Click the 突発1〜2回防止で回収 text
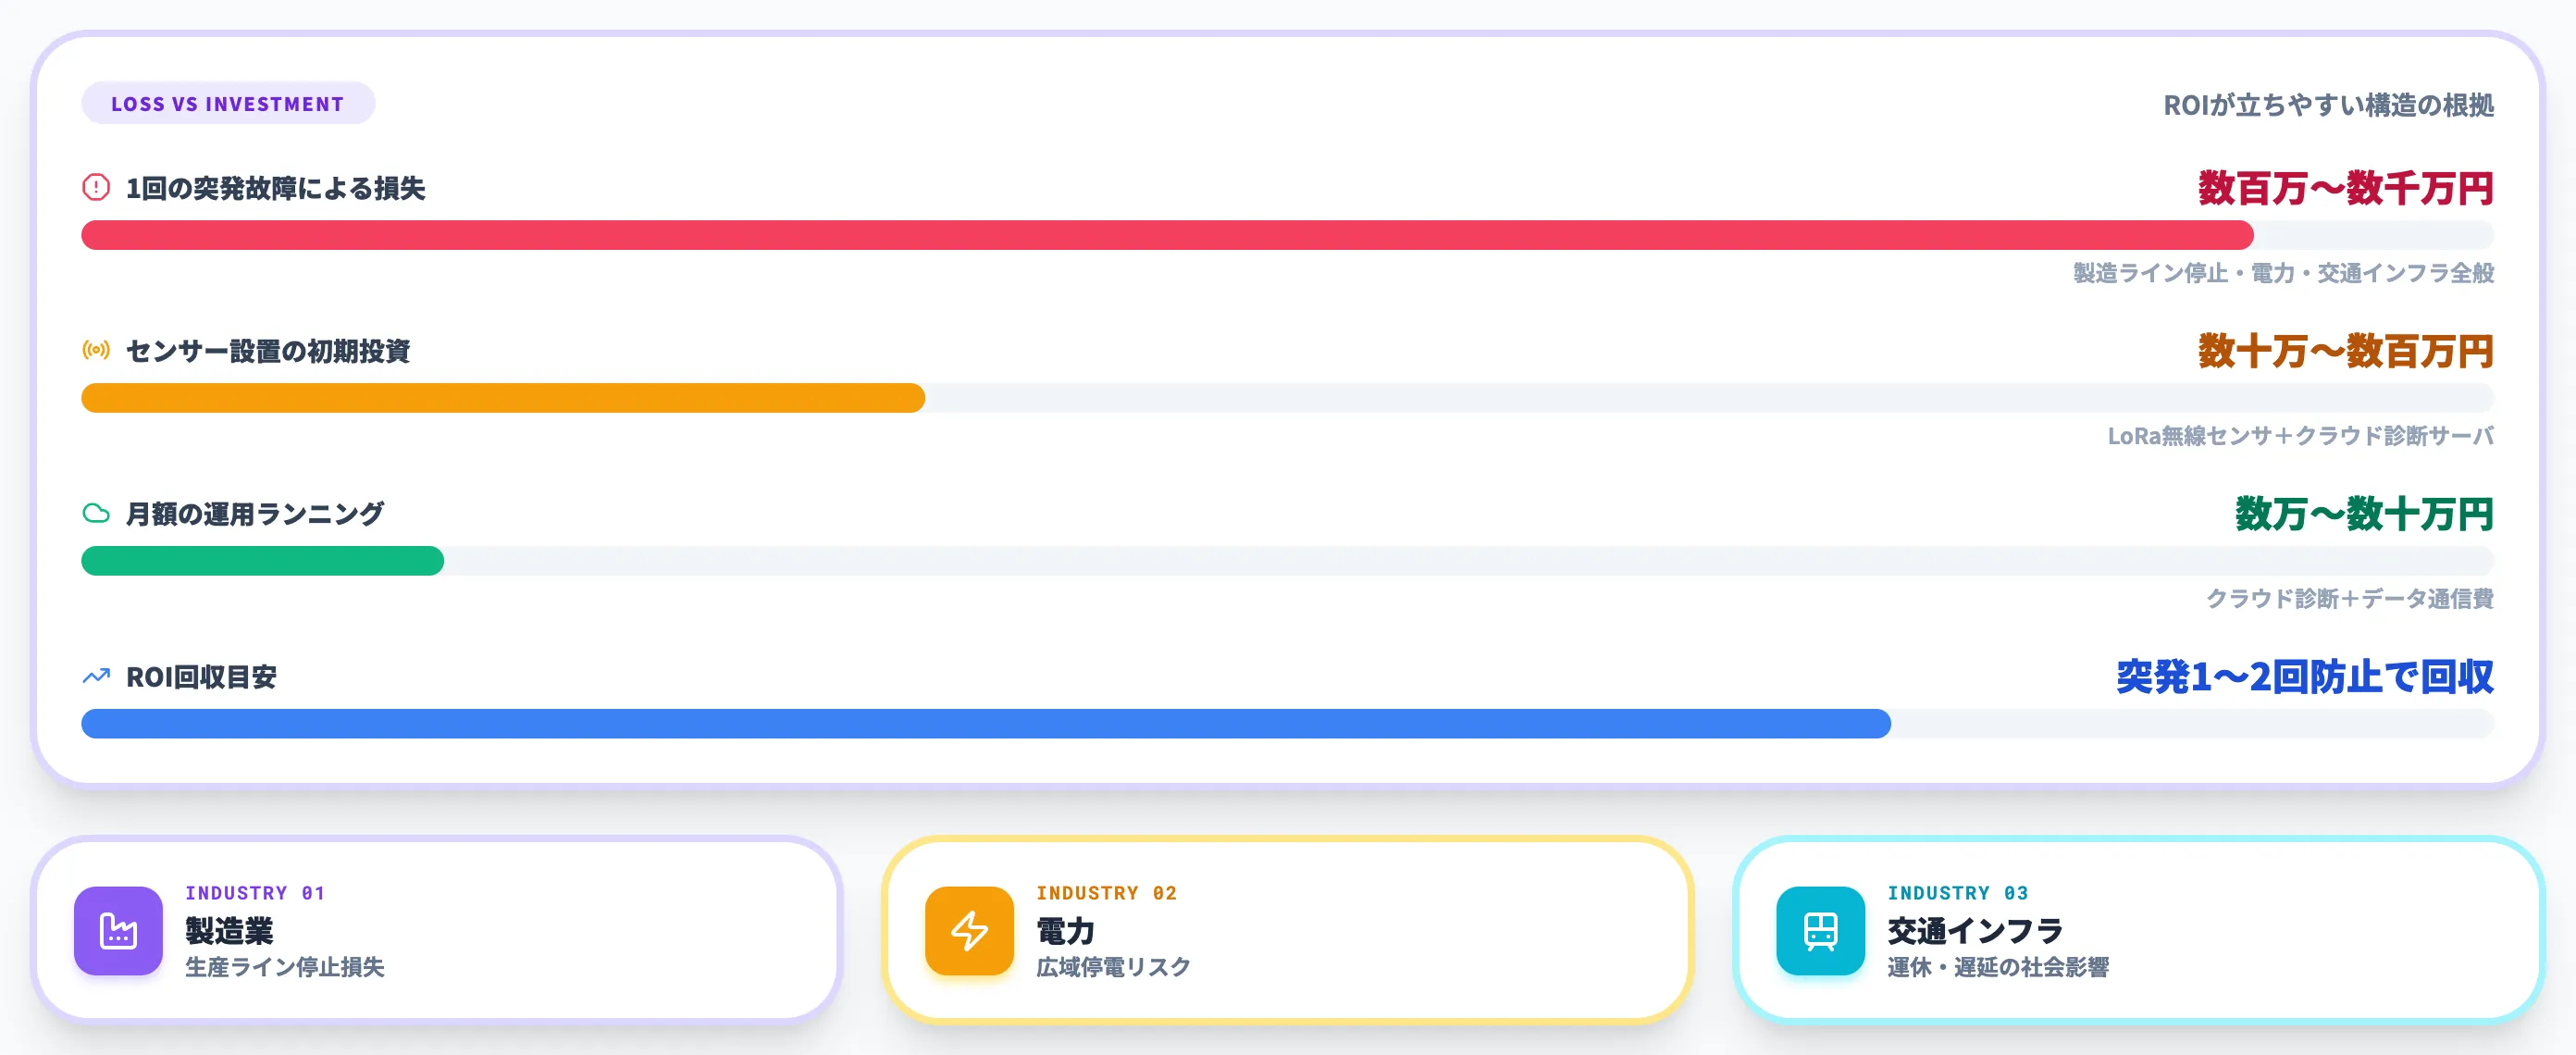The width and height of the screenshot is (2576, 1055). pyautogui.click(x=2304, y=677)
